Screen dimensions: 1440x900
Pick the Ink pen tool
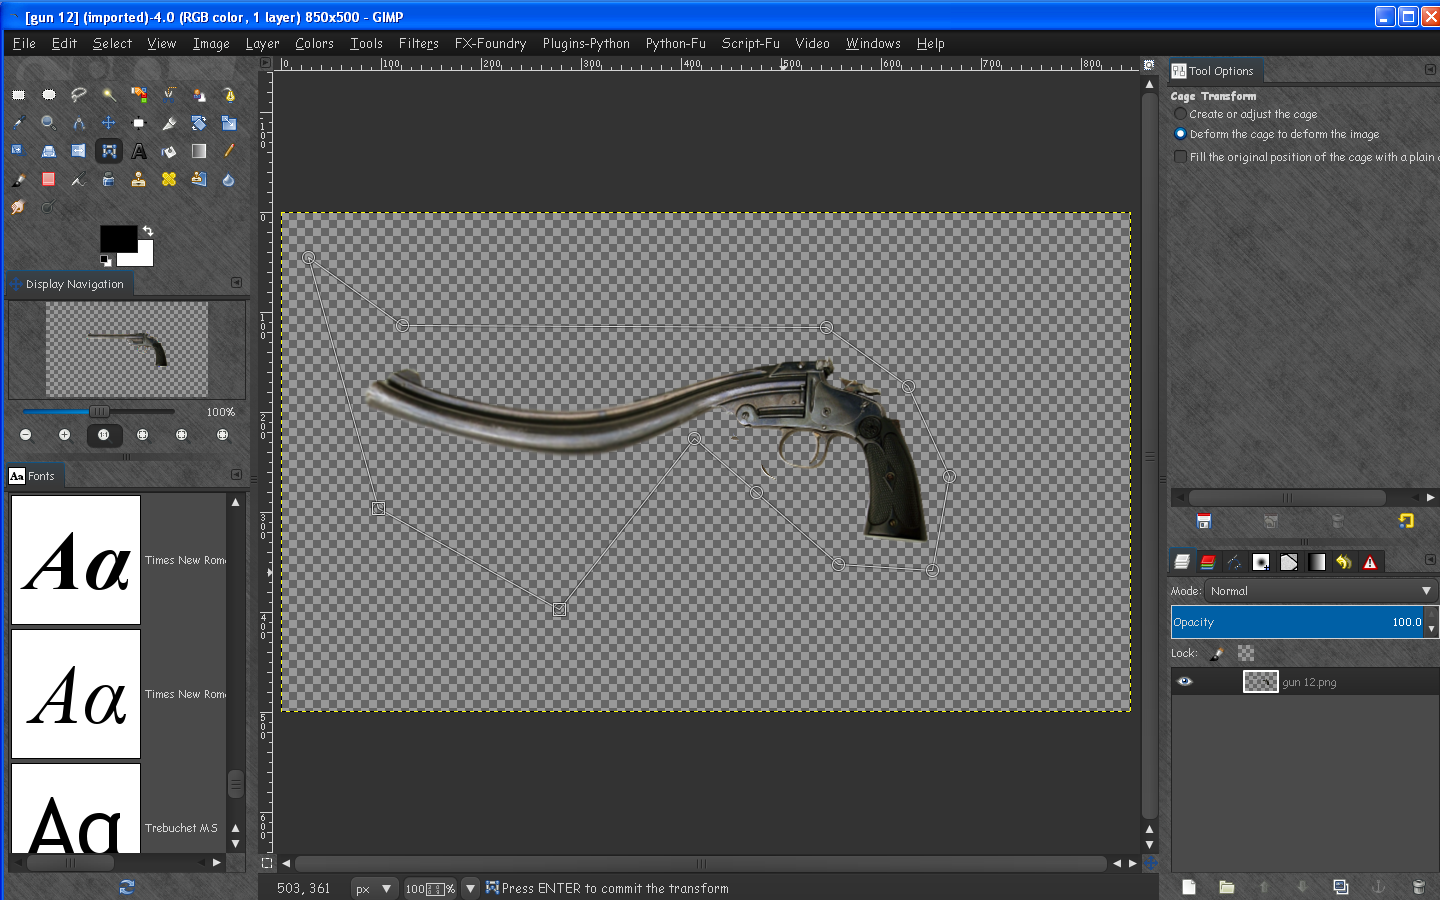pyautogui.click(x=79, y=179)
